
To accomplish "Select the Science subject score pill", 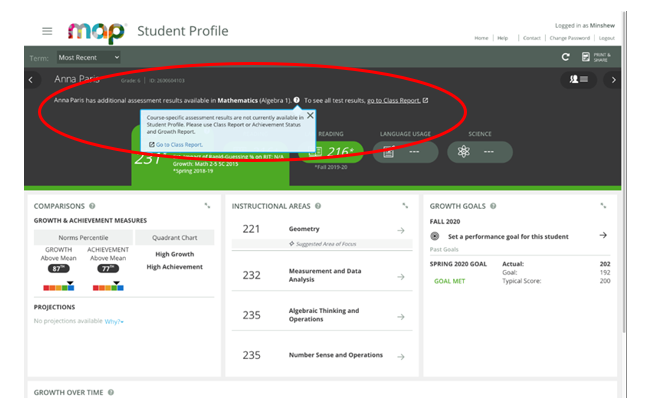I will (x=479, y=152).
